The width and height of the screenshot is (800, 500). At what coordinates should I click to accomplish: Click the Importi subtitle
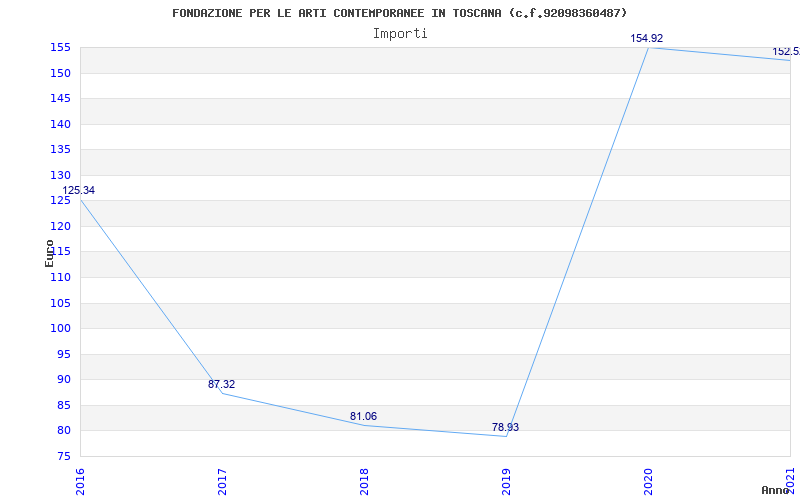(x=400, y=34)
